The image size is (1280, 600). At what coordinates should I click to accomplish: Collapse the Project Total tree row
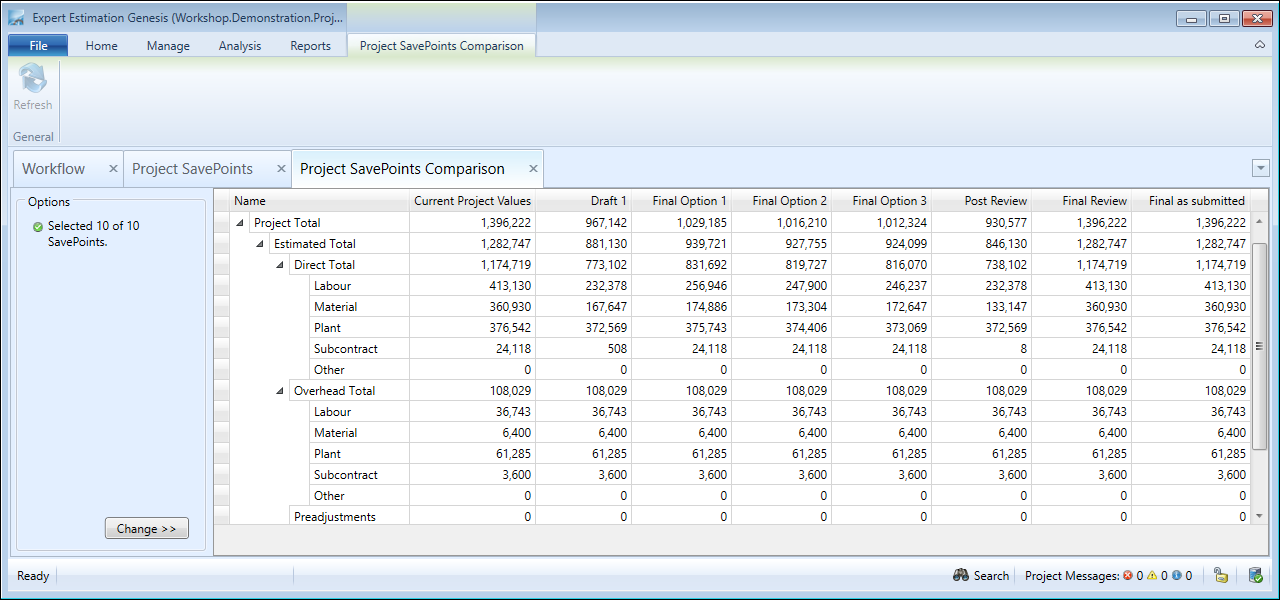coord(240,223)
